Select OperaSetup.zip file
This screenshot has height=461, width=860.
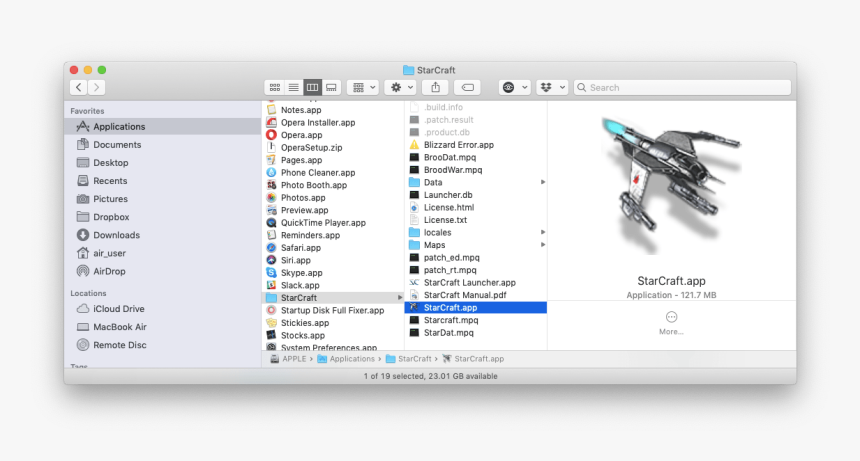click(332, 147)
